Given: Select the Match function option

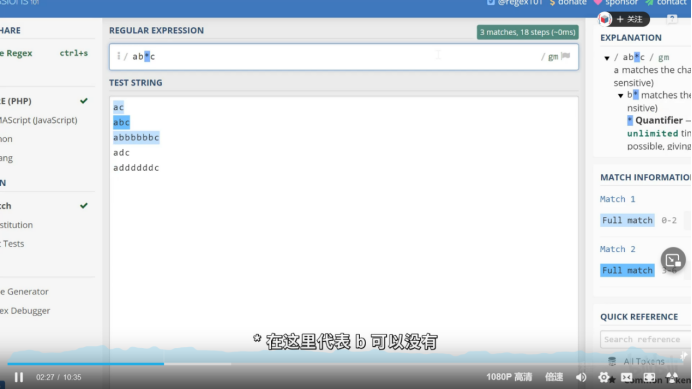Looking at the screenshot, I should pyautogui.click(x=44, y=206).
